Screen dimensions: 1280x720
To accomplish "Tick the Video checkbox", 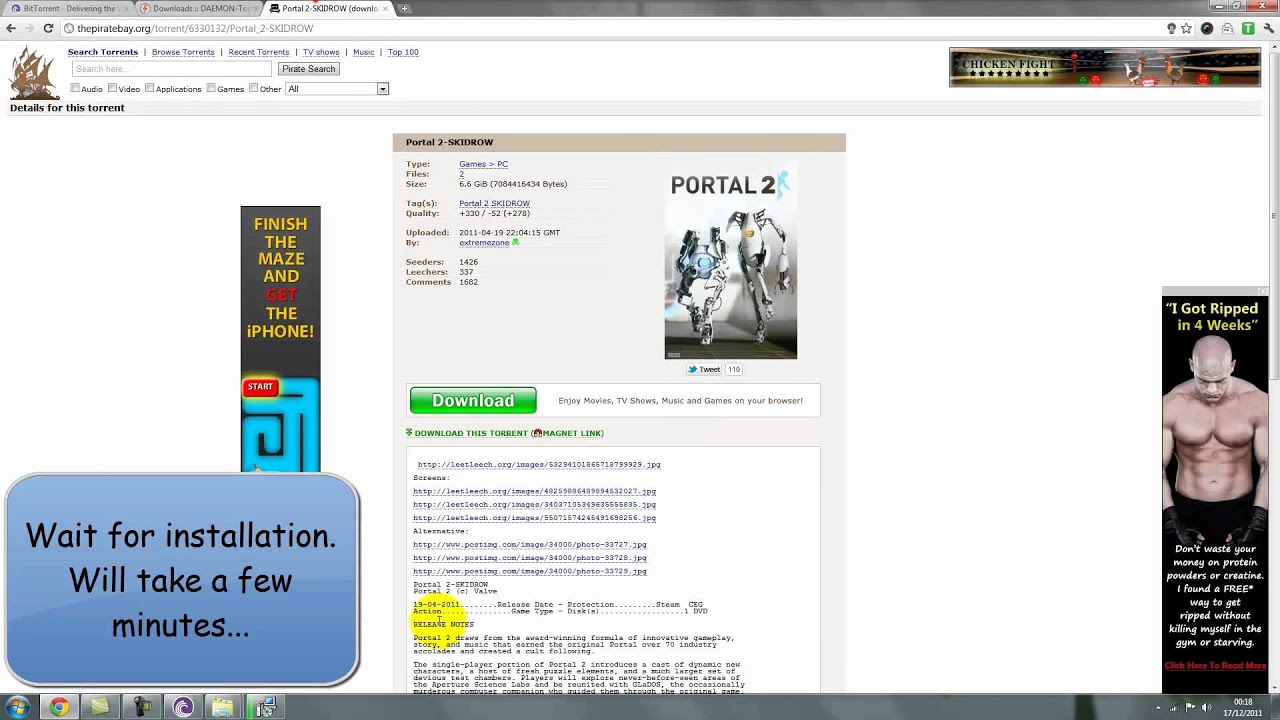I will click(112, 88).
